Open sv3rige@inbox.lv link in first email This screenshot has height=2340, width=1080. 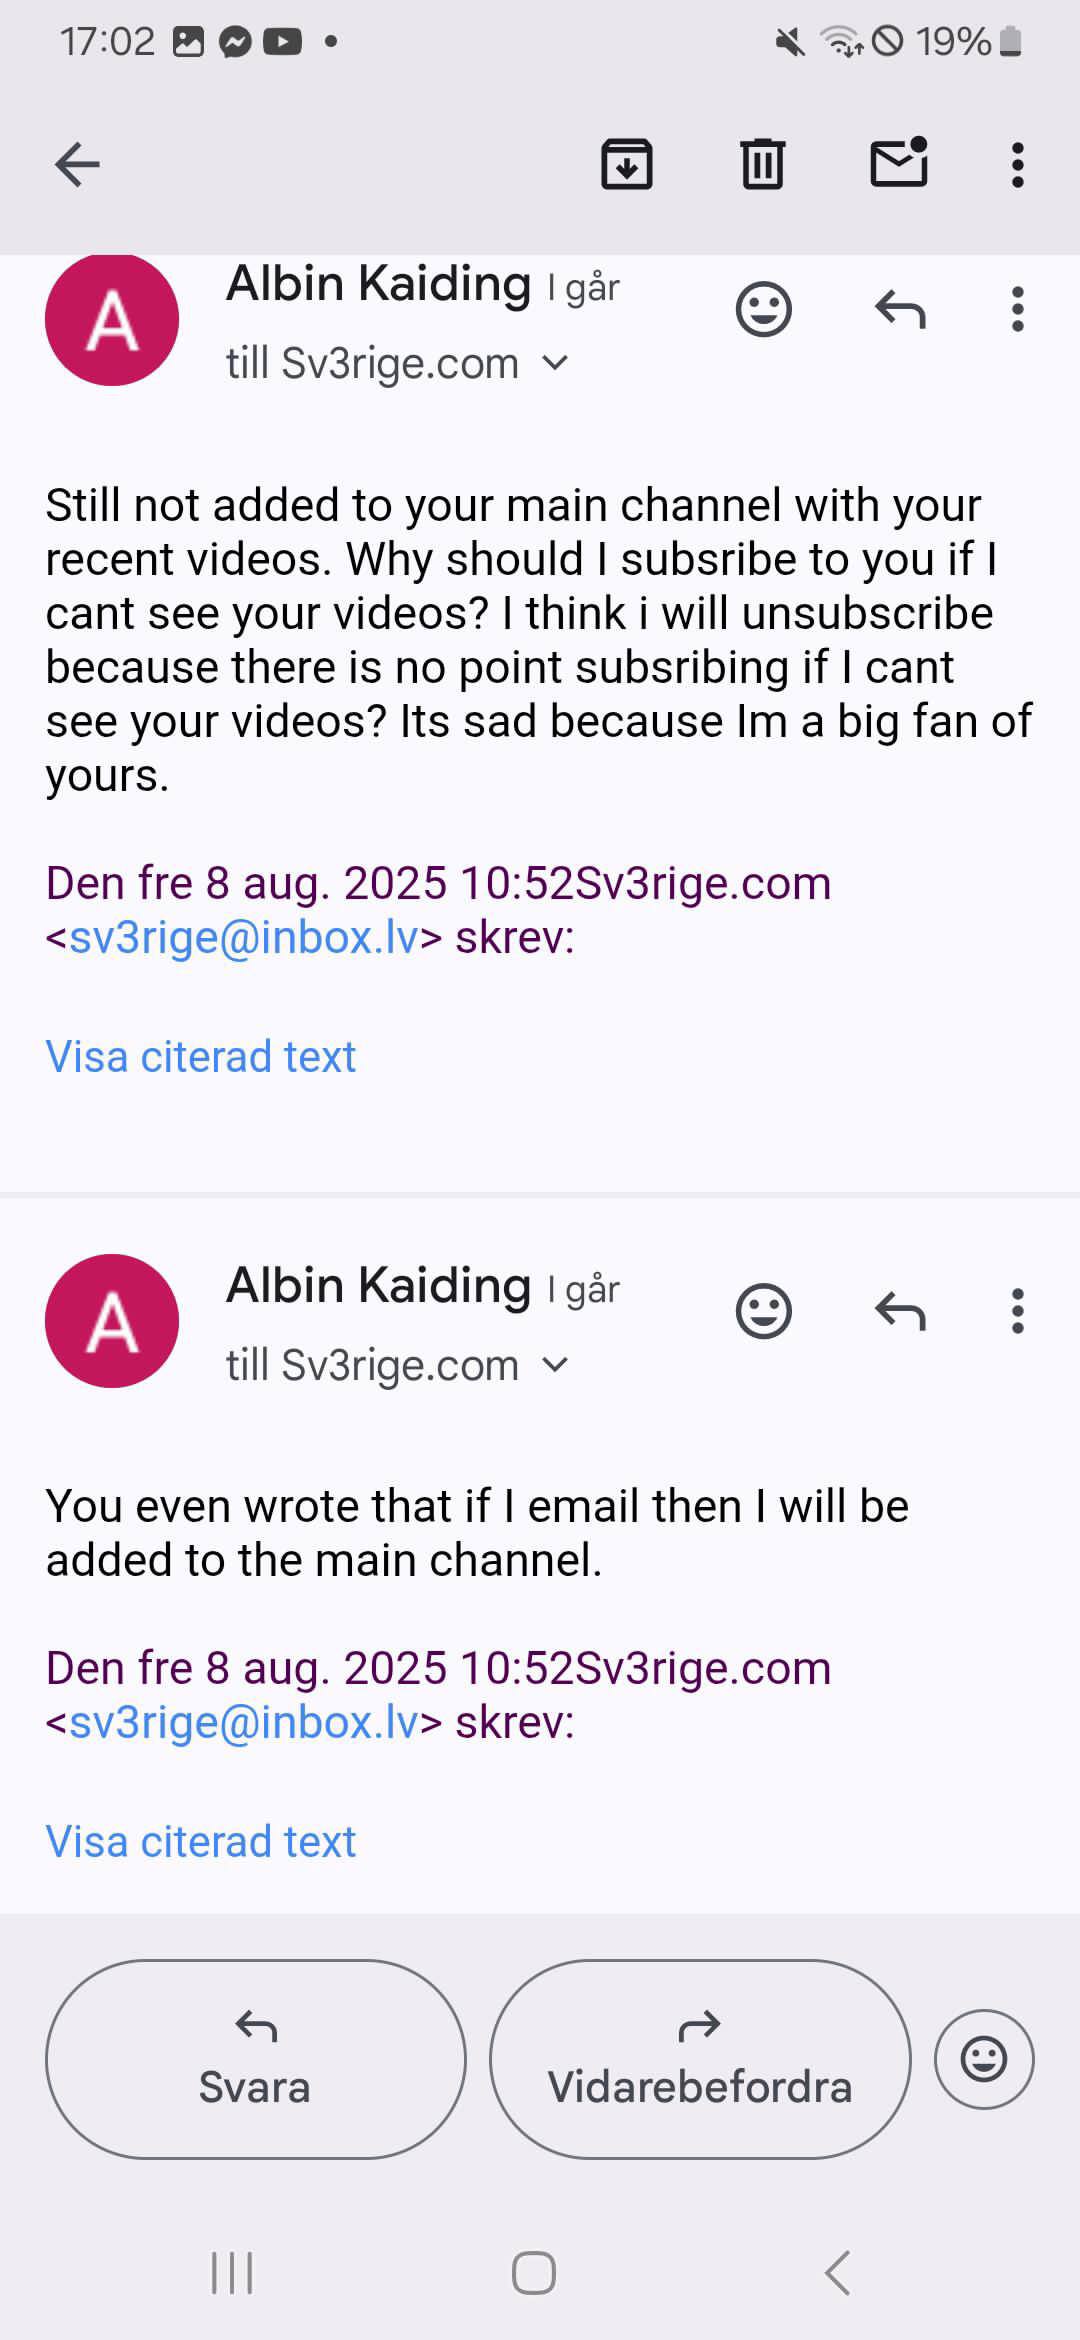[243, 938]
